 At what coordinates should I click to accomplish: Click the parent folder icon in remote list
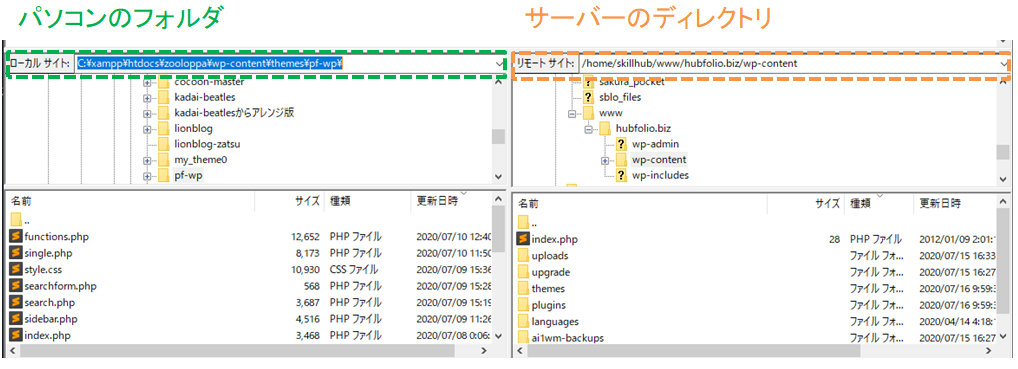pyautogui.click(x=523, y=222)
